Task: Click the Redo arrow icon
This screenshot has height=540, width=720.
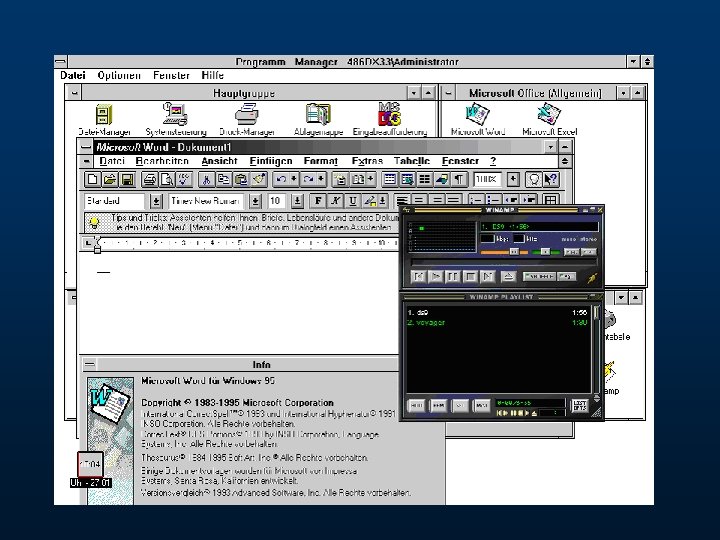Action: (308, 179)
